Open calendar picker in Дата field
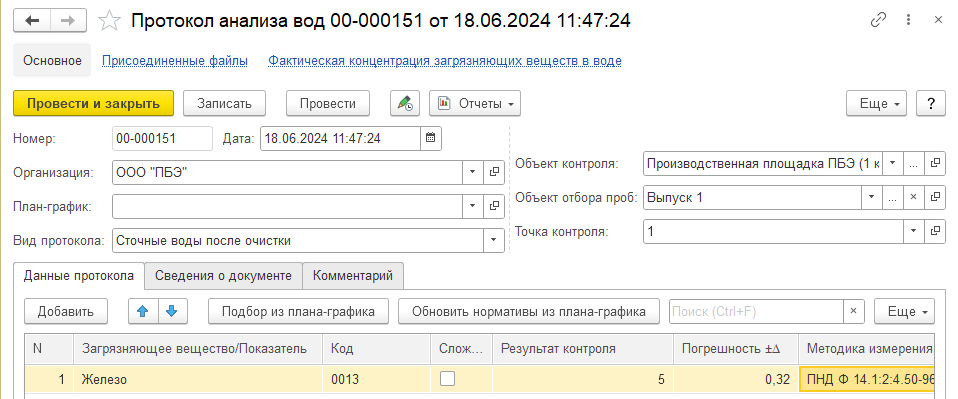The image size is (958, 399). click(x=430, y=138)
